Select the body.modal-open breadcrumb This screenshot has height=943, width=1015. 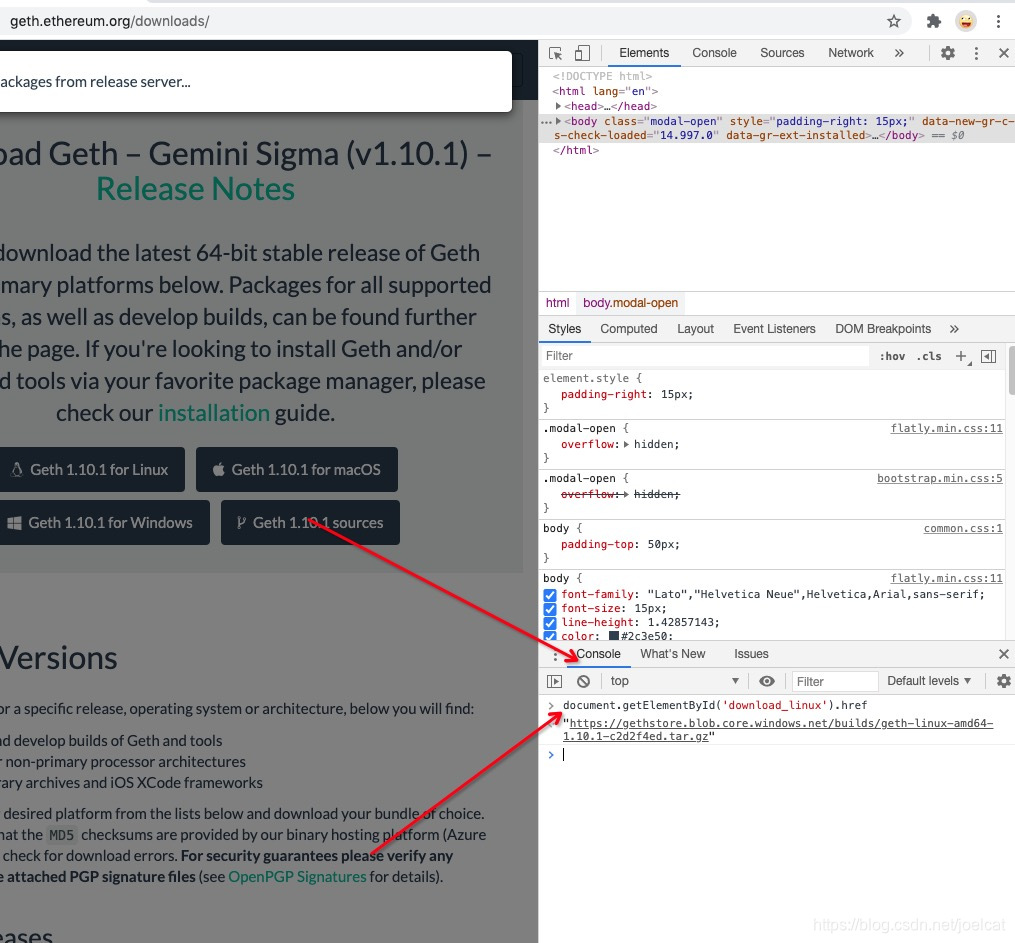click(x=630, y=303)
